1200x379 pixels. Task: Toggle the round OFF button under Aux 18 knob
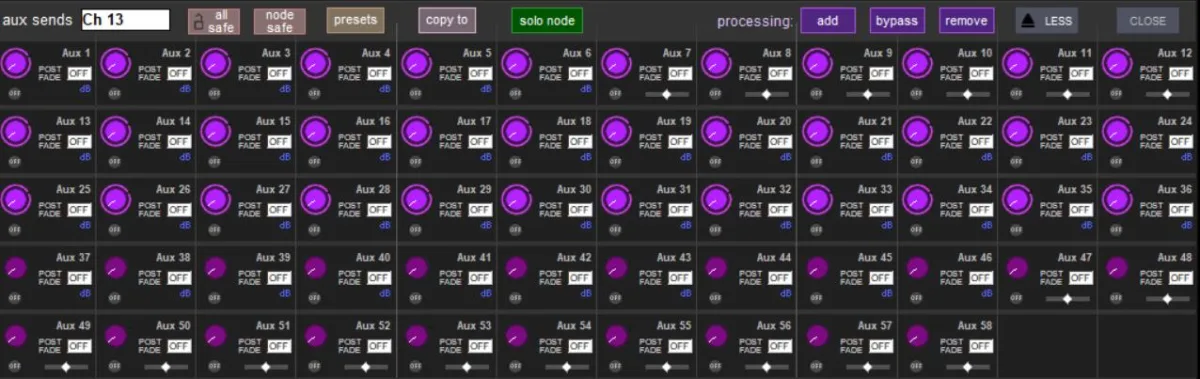click(515, 161)
